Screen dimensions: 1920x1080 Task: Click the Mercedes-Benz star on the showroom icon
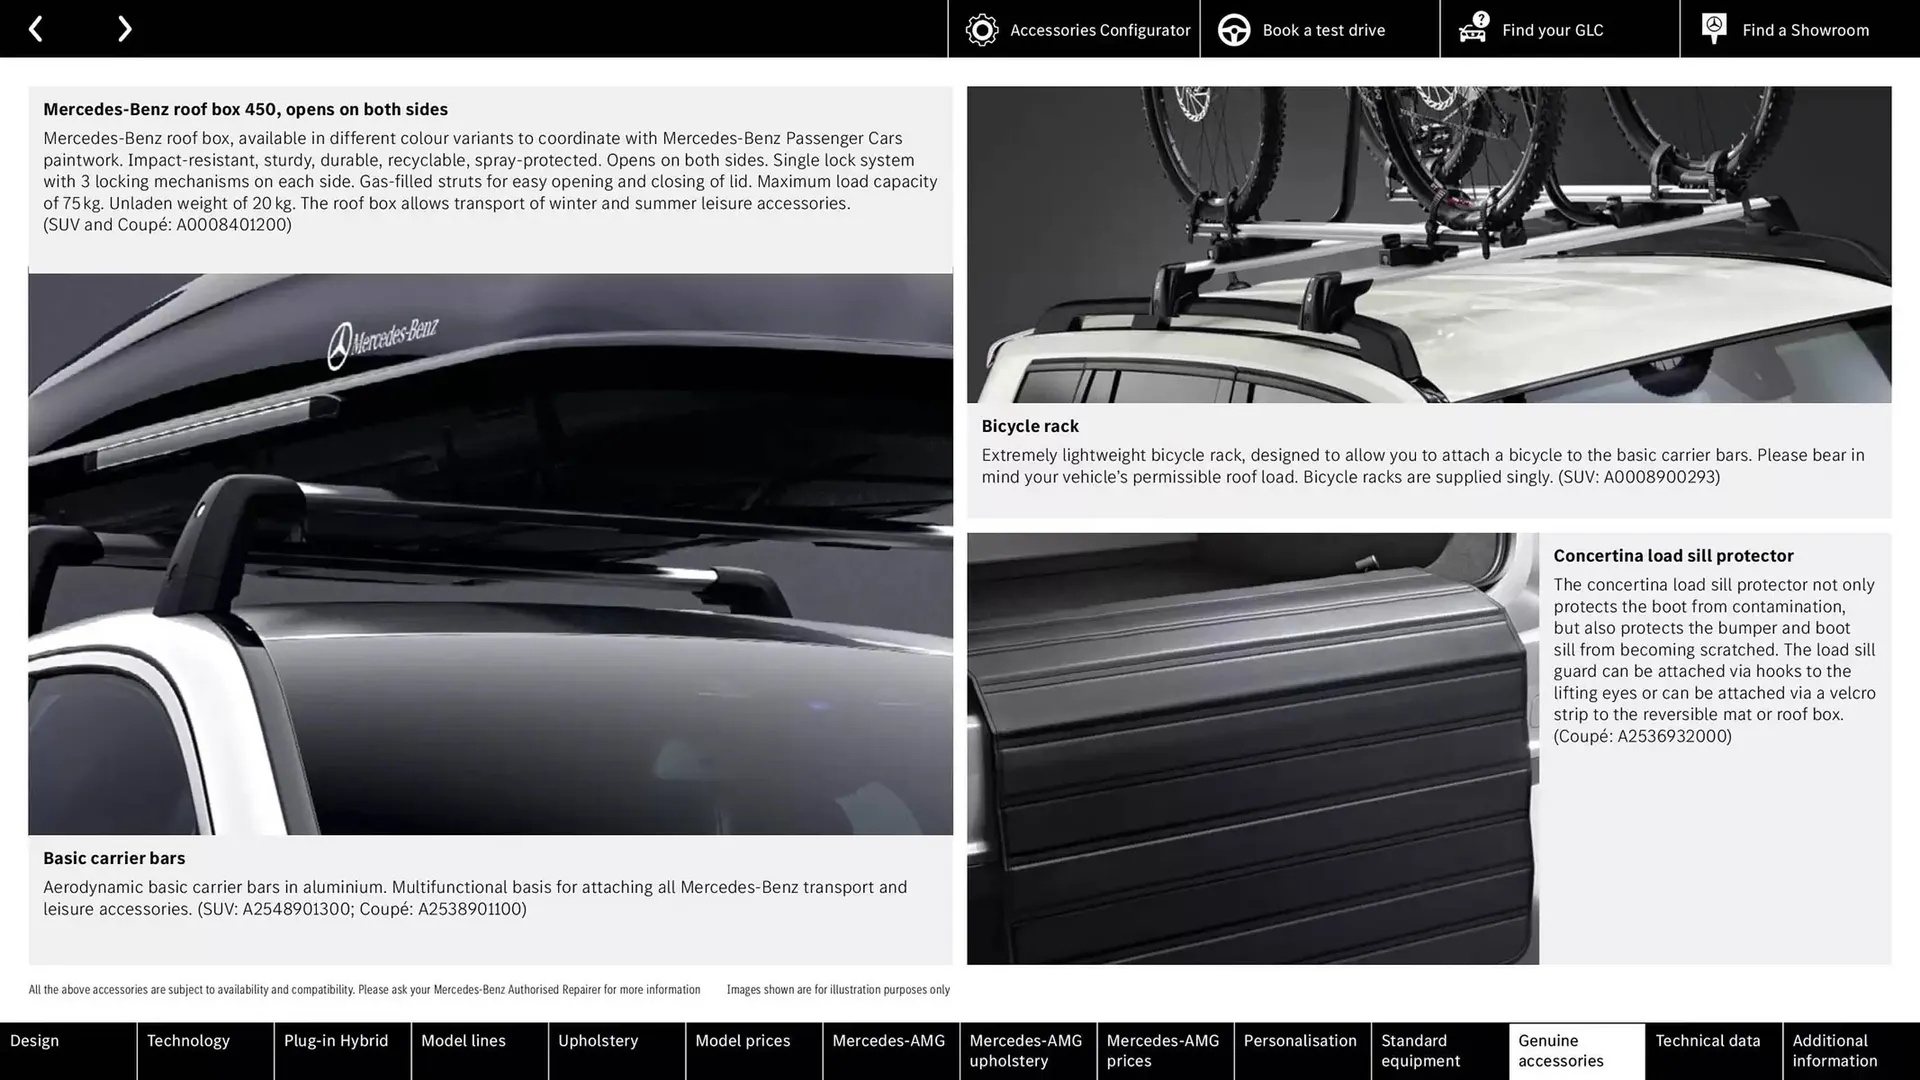tap(1713, 24)
